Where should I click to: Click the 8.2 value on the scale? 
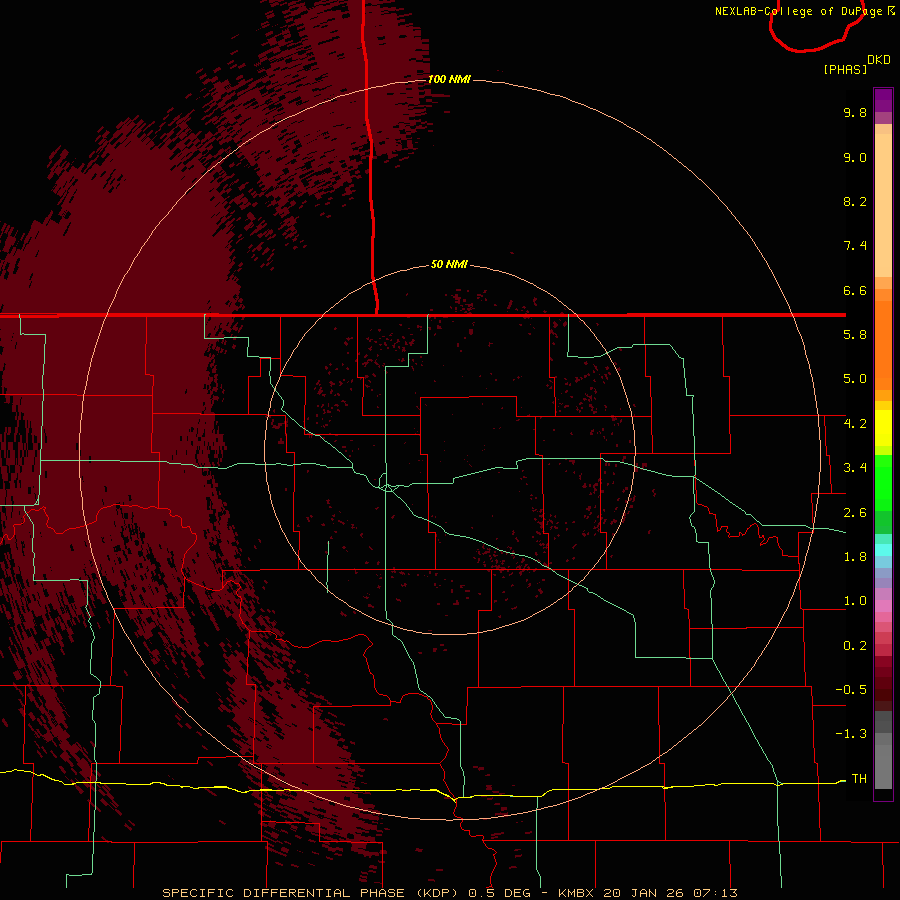tap(855, 201)
